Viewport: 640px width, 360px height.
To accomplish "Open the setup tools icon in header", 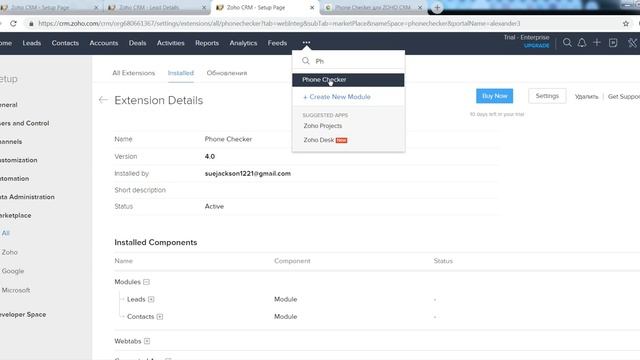I will (x=632, y=42).
